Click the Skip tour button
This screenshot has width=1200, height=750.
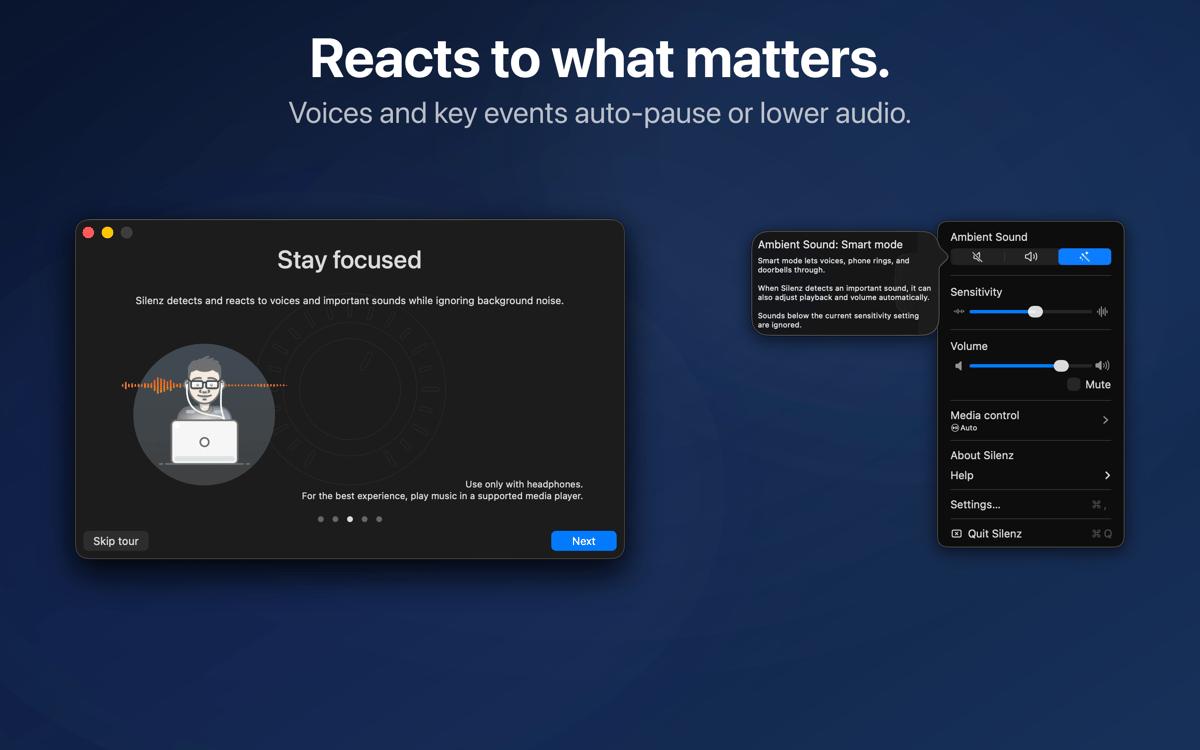116,541
